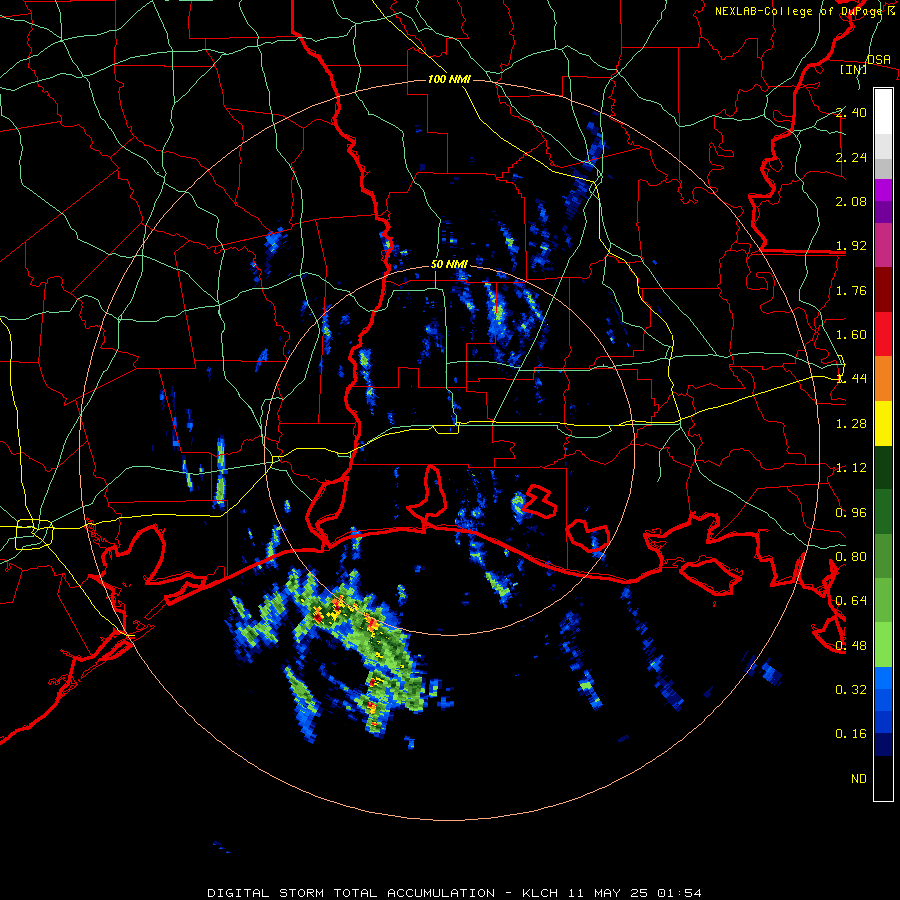Select the 2.08 legend value
This screenshot has height=900, width=900.
[851, 201]
